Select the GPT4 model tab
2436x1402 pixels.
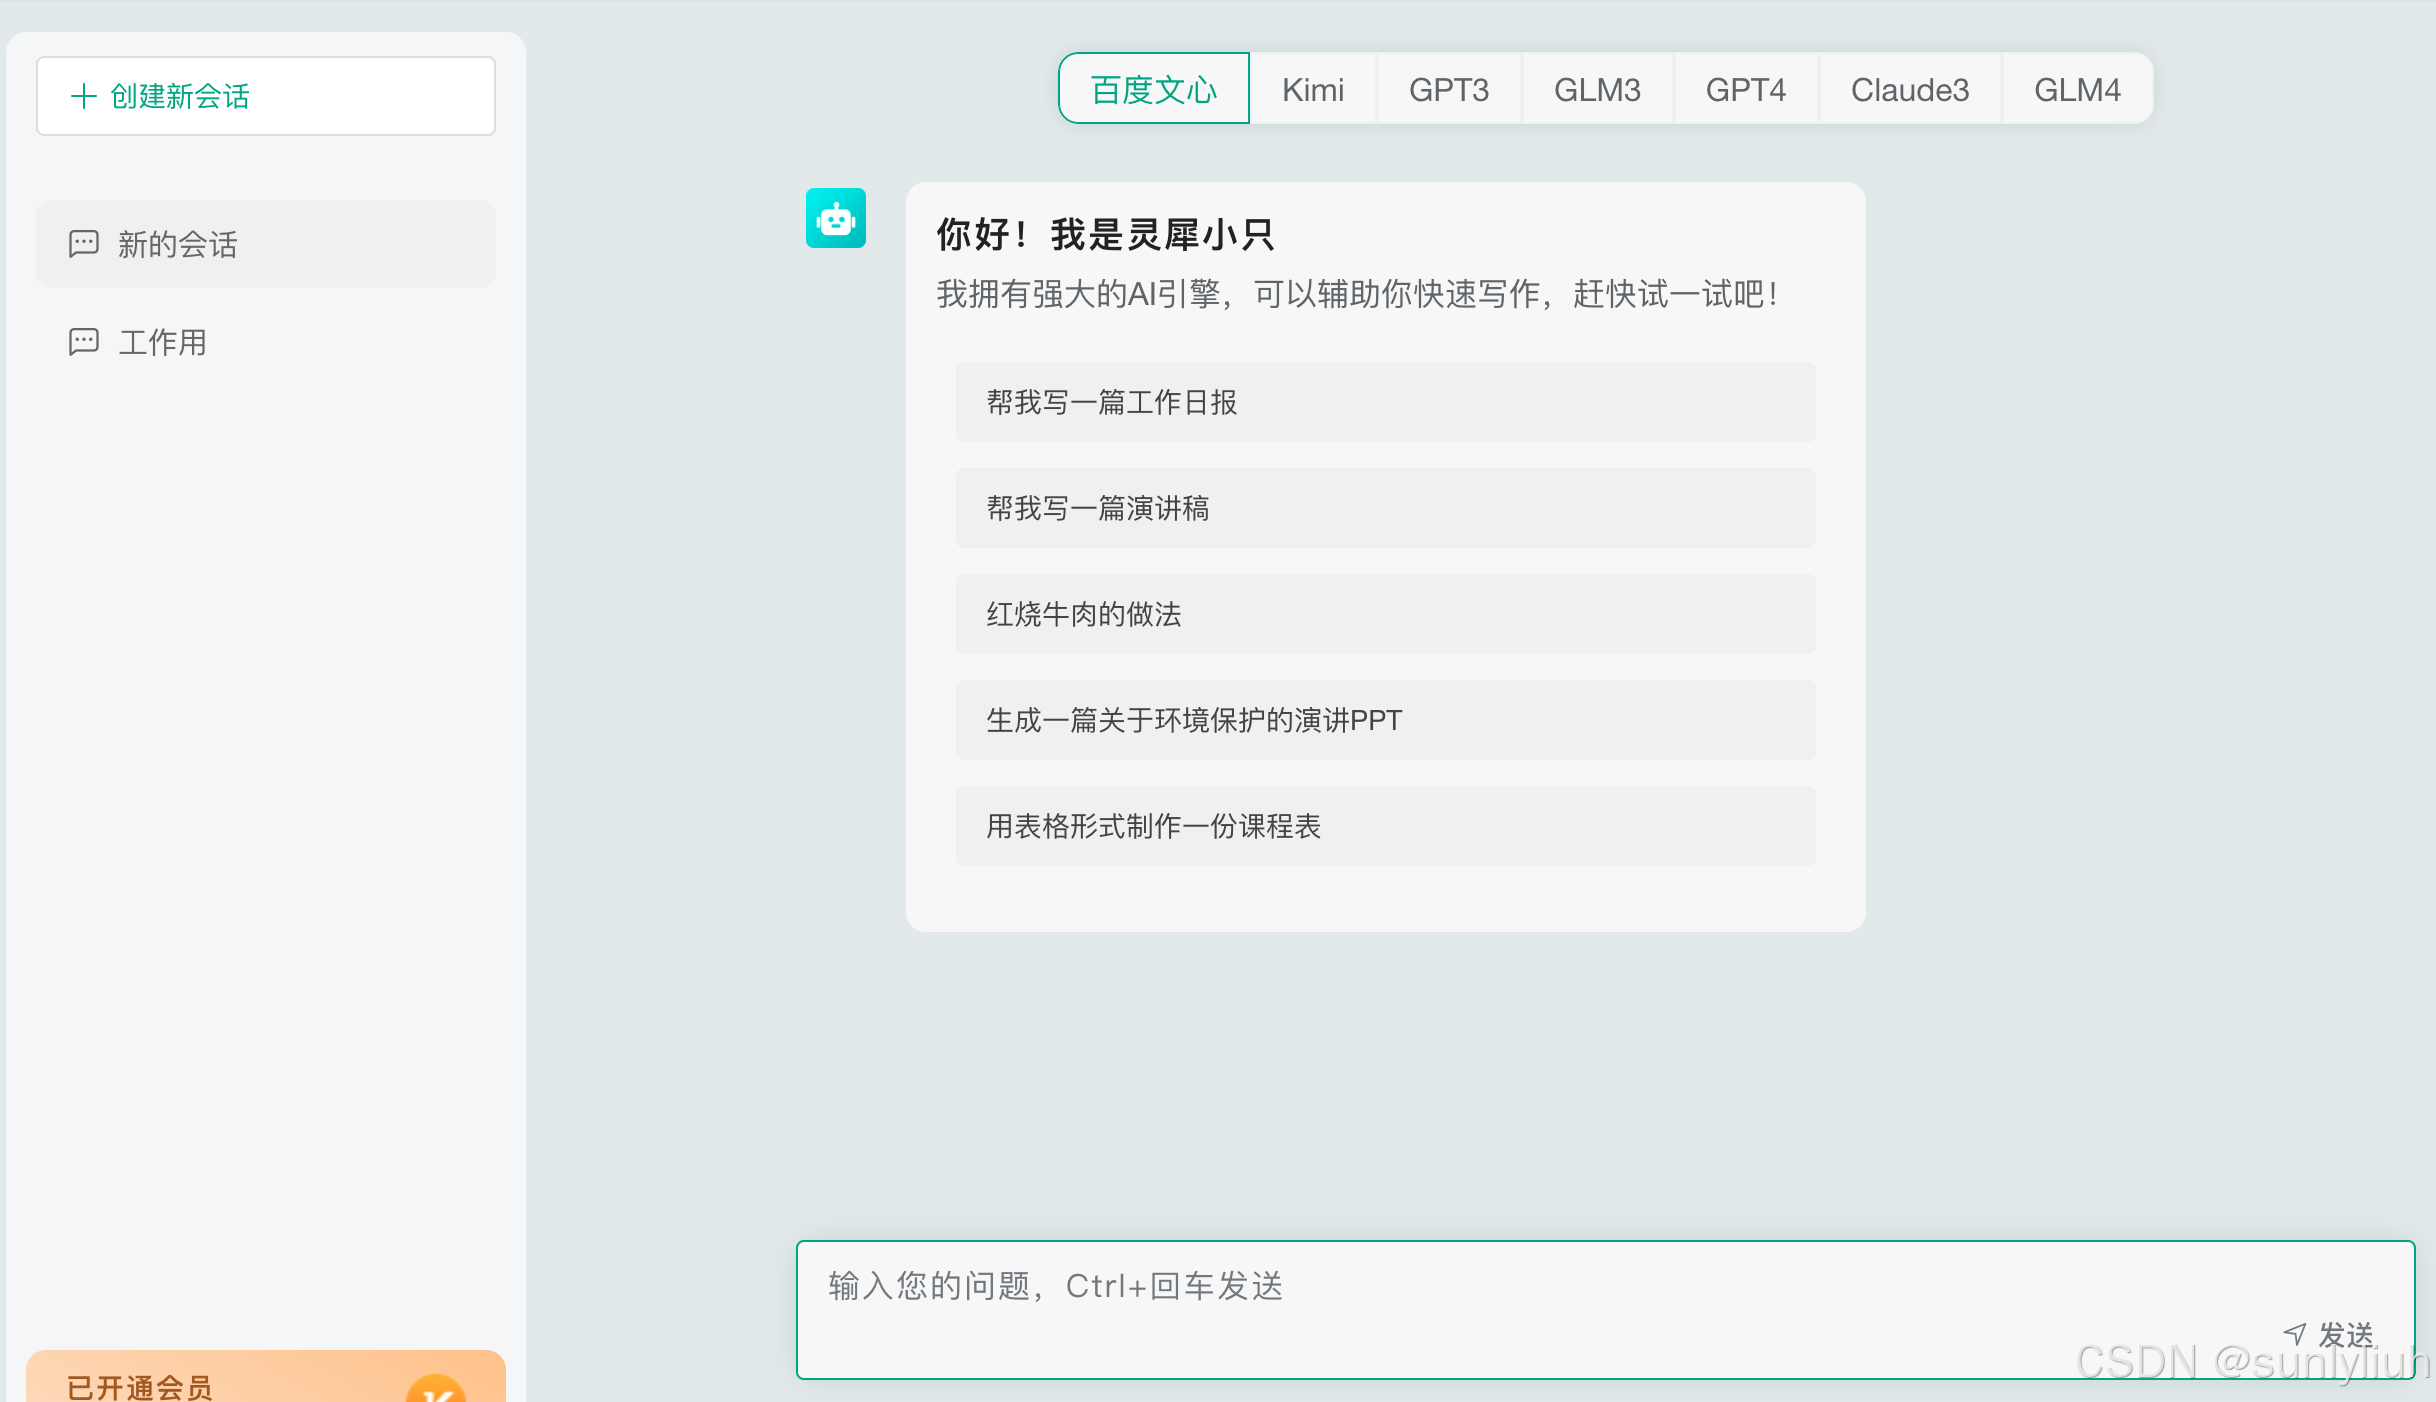pyautogui.click(x=1745, y=90)
